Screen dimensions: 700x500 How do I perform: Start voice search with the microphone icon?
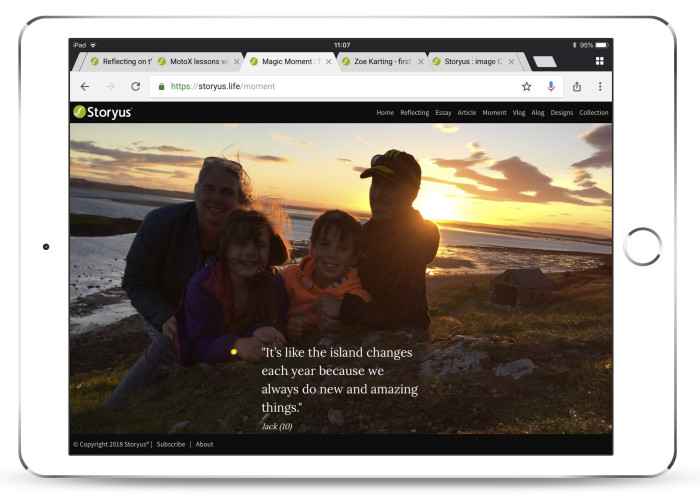(x=551, y=87)
